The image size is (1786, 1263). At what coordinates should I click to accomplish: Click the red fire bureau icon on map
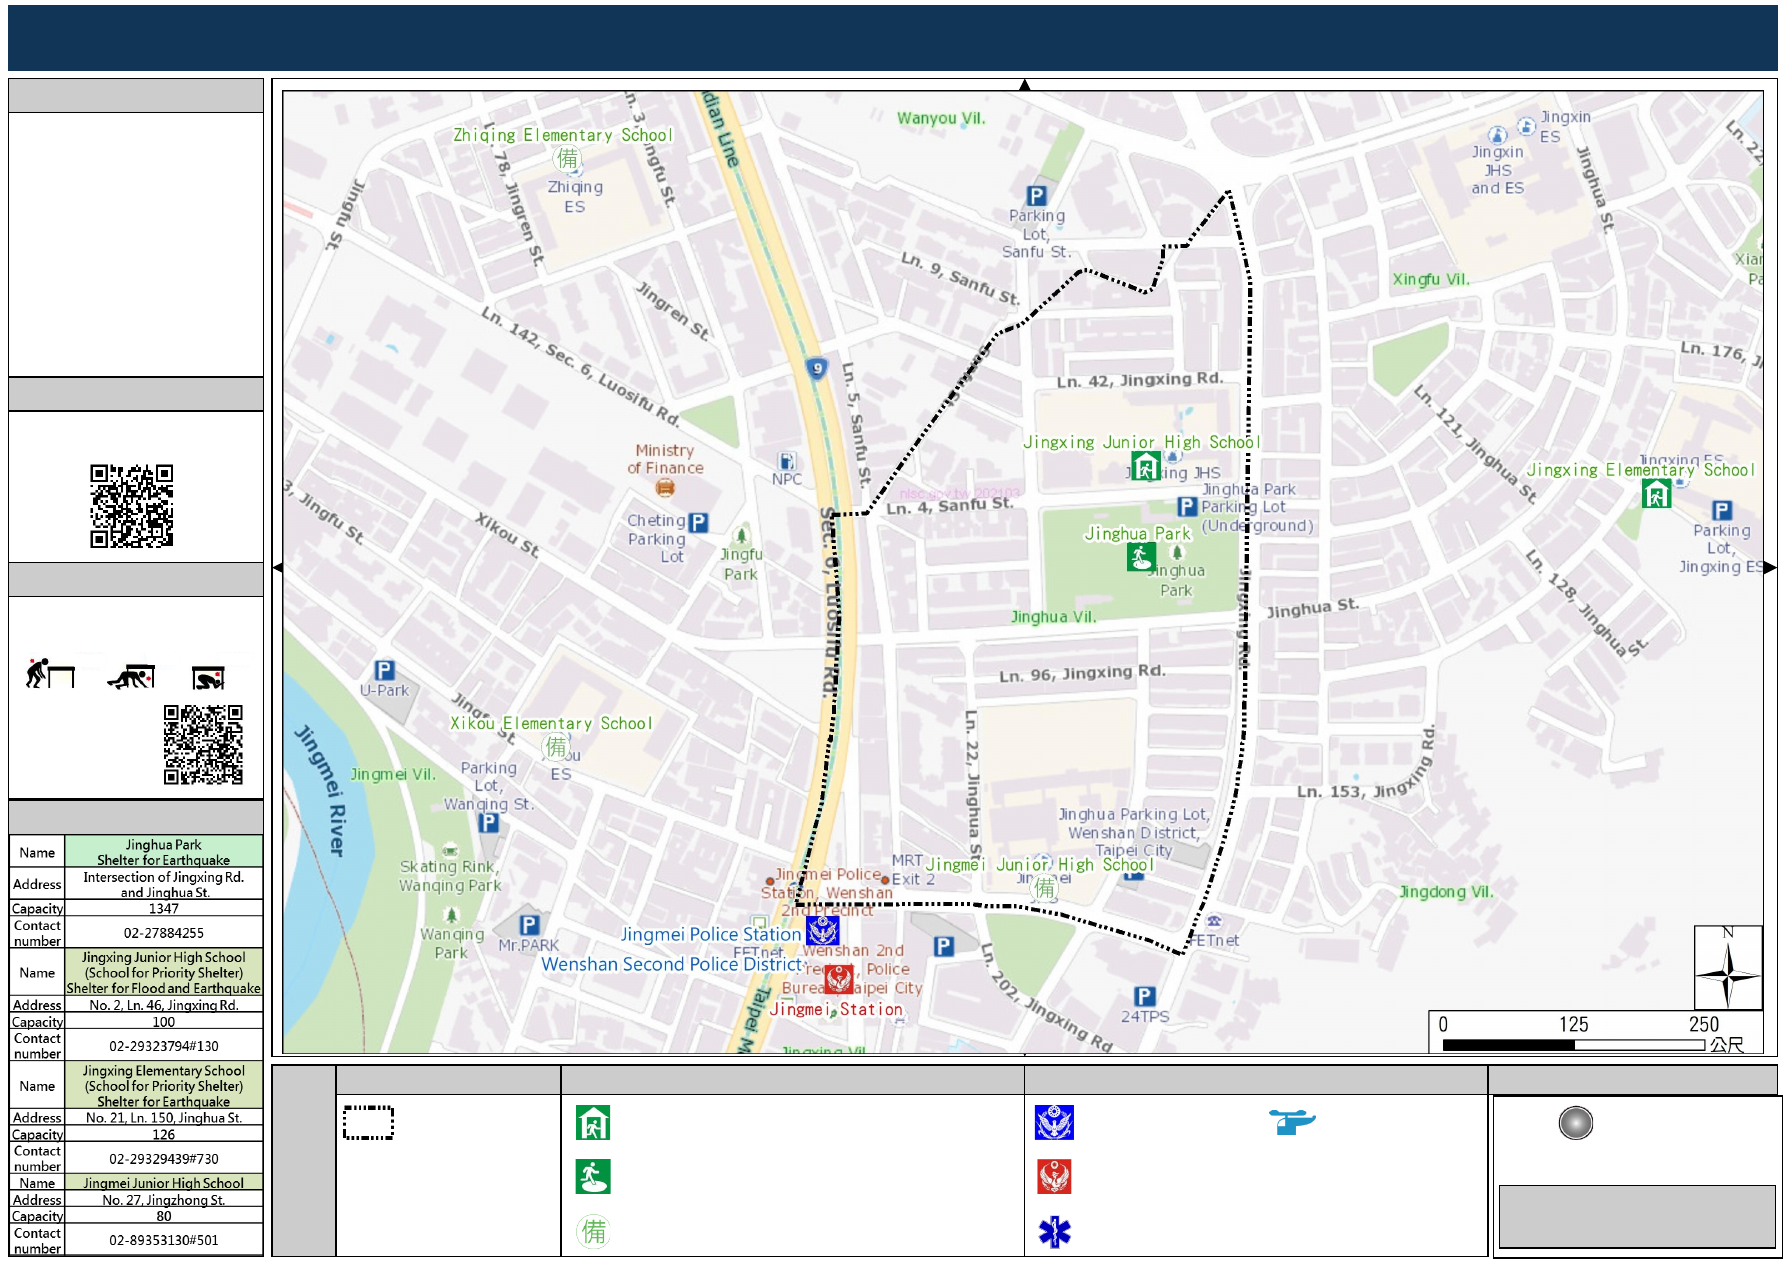pyautogui.click(x=839, y=979)
